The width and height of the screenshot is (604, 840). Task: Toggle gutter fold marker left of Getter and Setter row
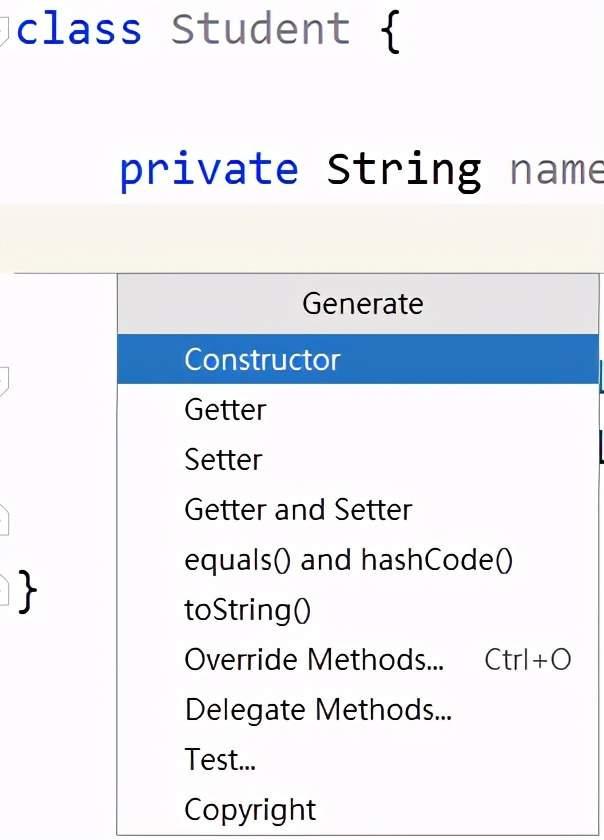(x=3, y=520)
